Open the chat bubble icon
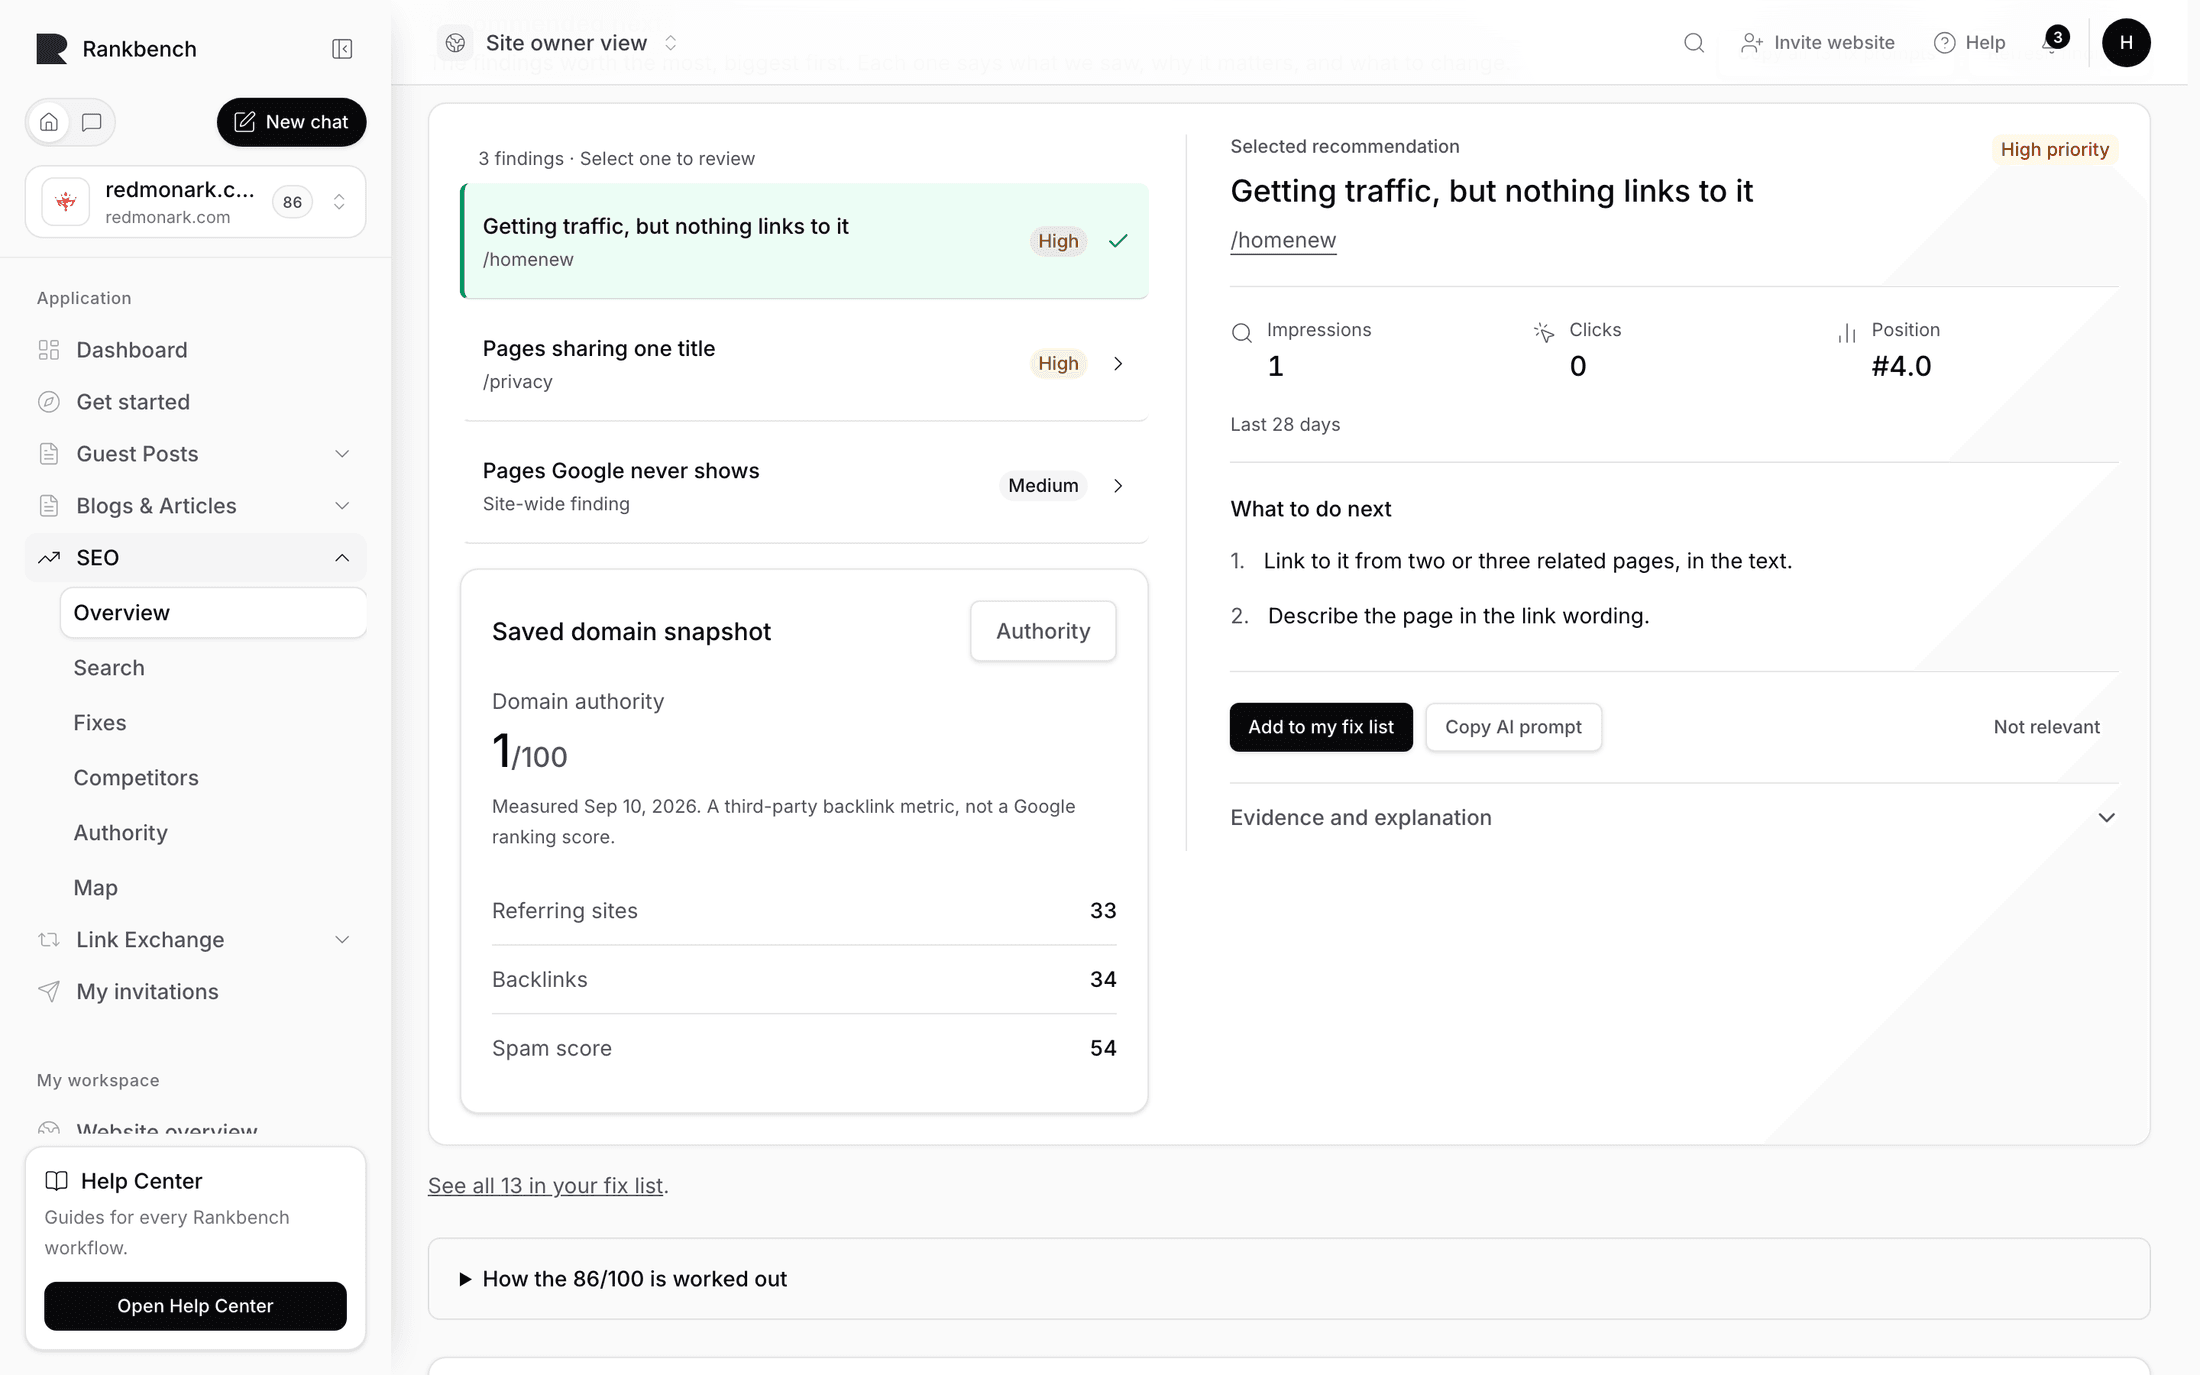Image resolution: width=2200 pixels, height=1375 pixels. click(92, 122)
